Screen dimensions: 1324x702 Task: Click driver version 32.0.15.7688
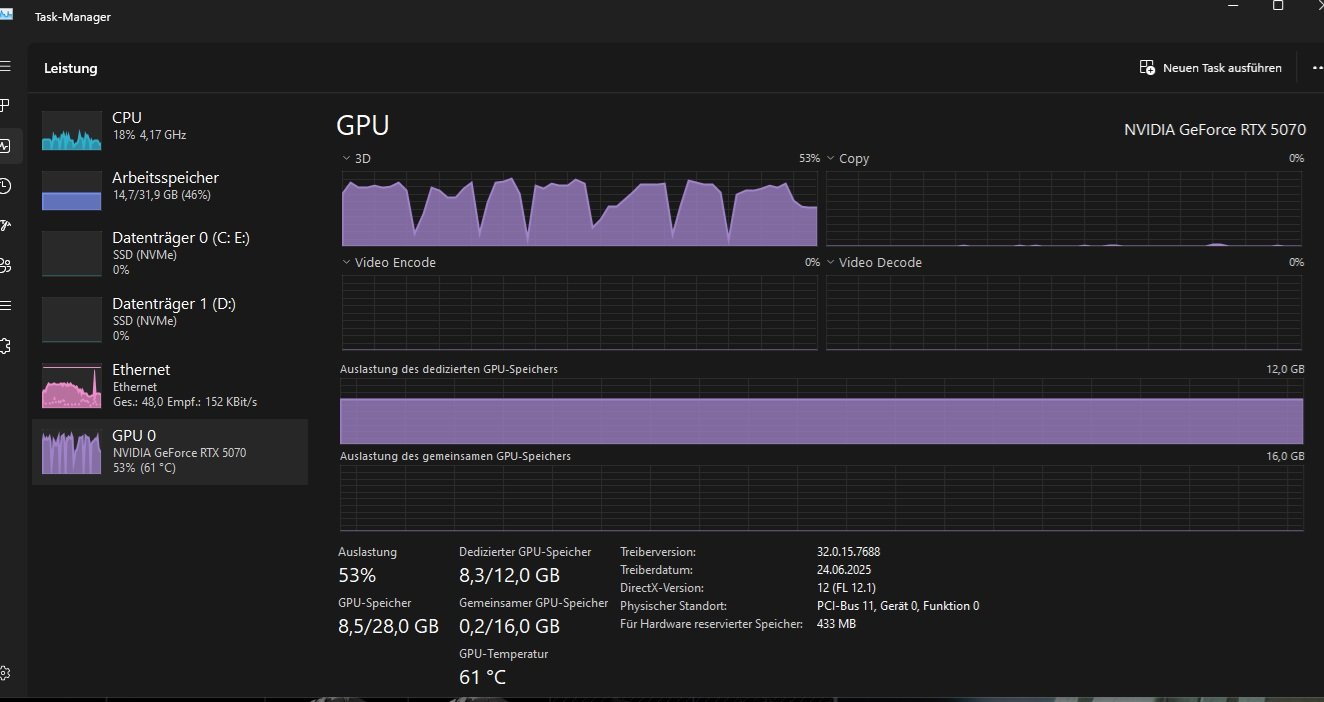tap(848, 552)
